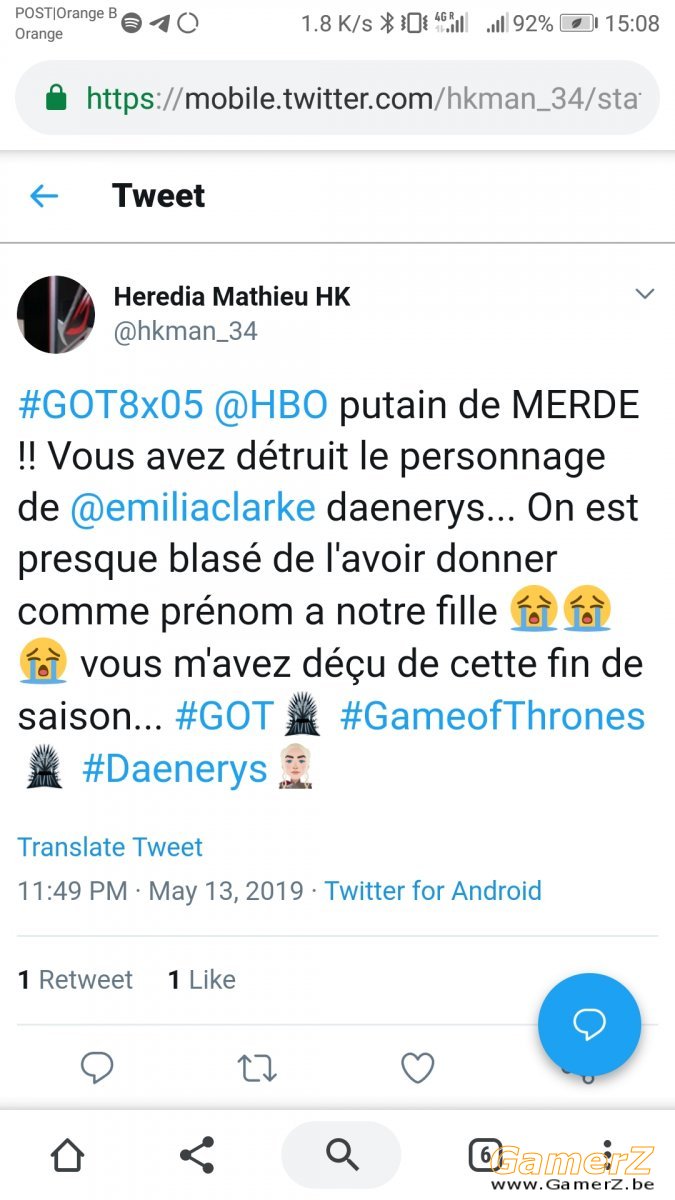Open the tweet options chevron menu
Screen dimensions: 675x1200
tap(645, 293)
